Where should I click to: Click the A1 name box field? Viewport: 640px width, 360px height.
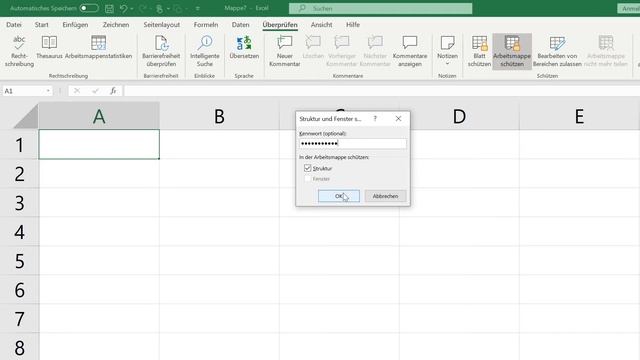click(24, 91)
